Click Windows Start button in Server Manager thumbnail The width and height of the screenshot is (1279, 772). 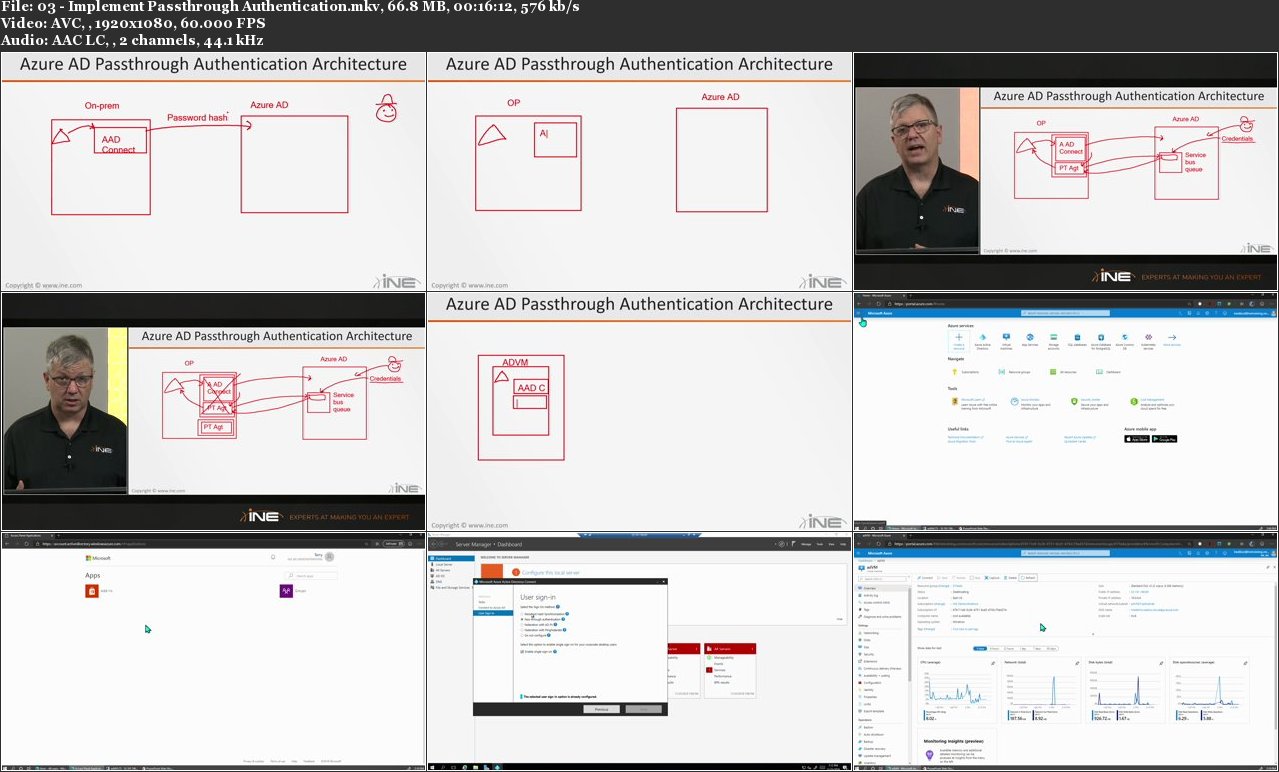click(432, 768)
